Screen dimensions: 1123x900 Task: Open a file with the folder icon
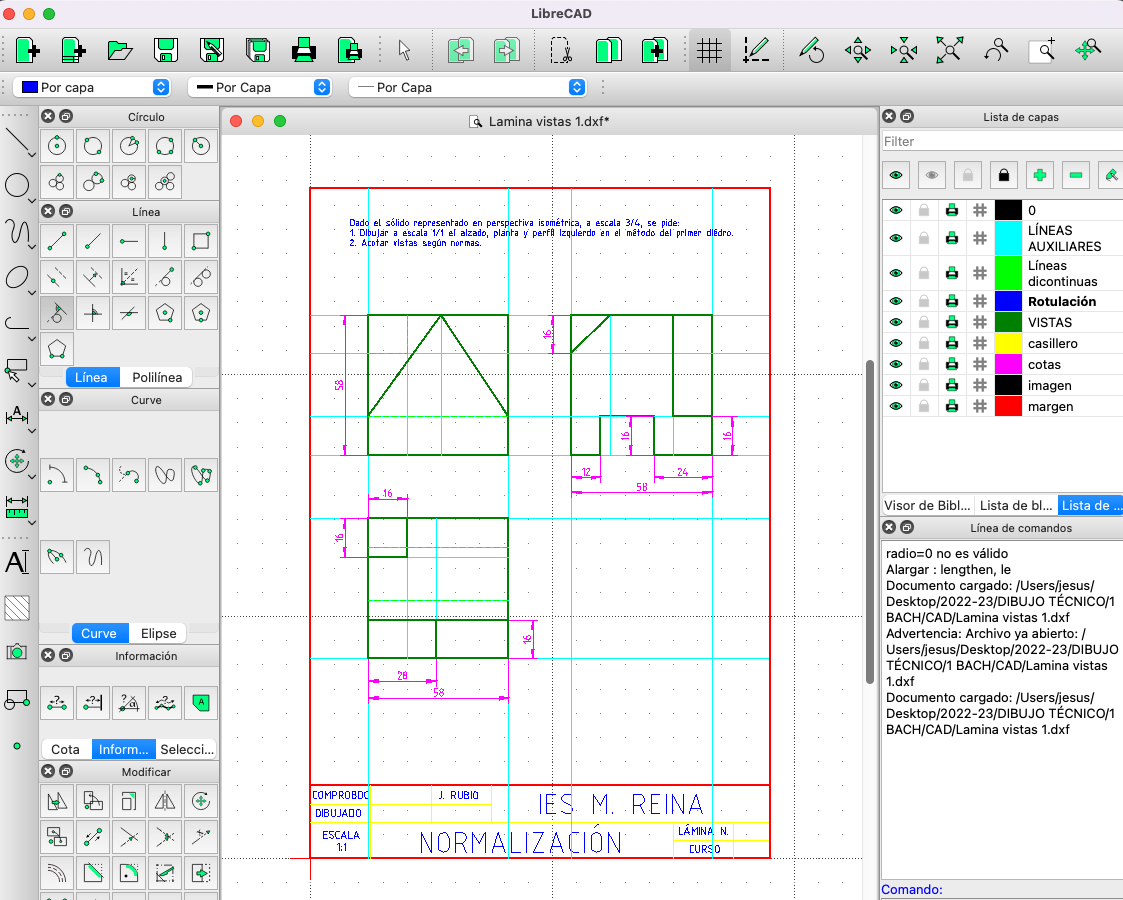coord(120,50)
